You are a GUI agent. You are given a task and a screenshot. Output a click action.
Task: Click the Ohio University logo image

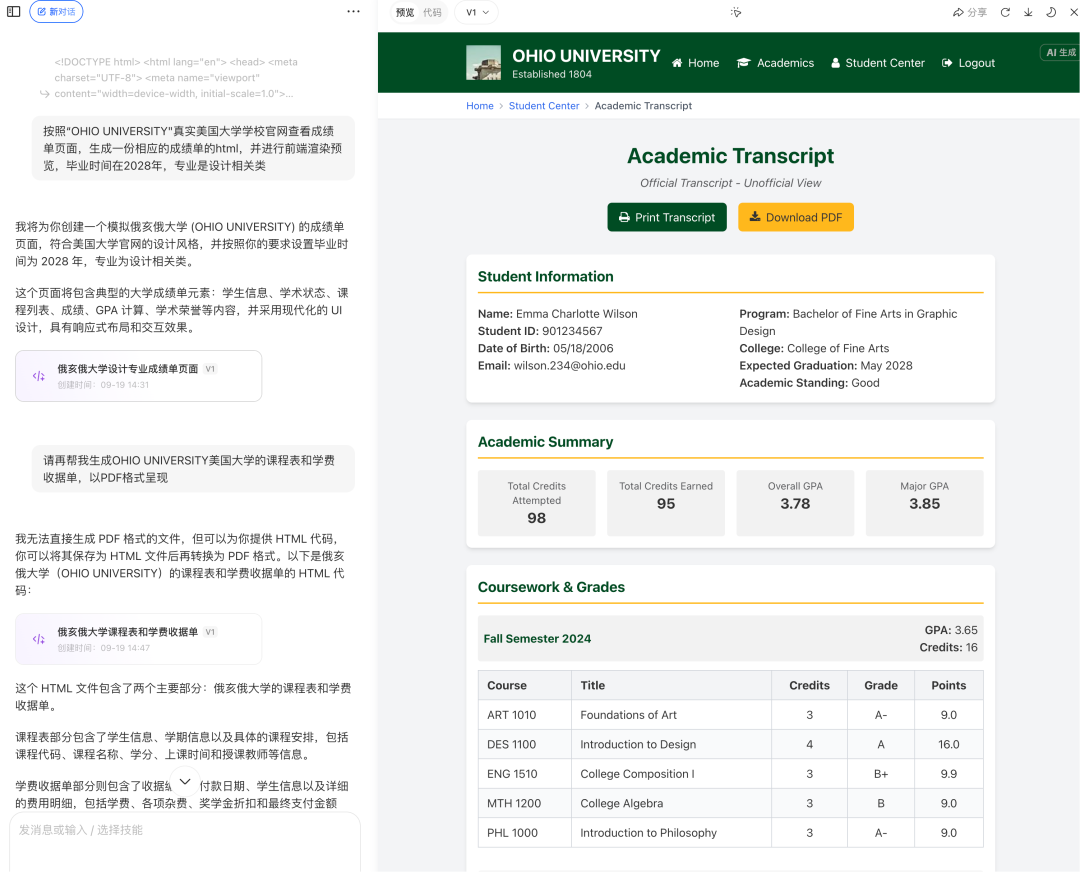(484, 63)
